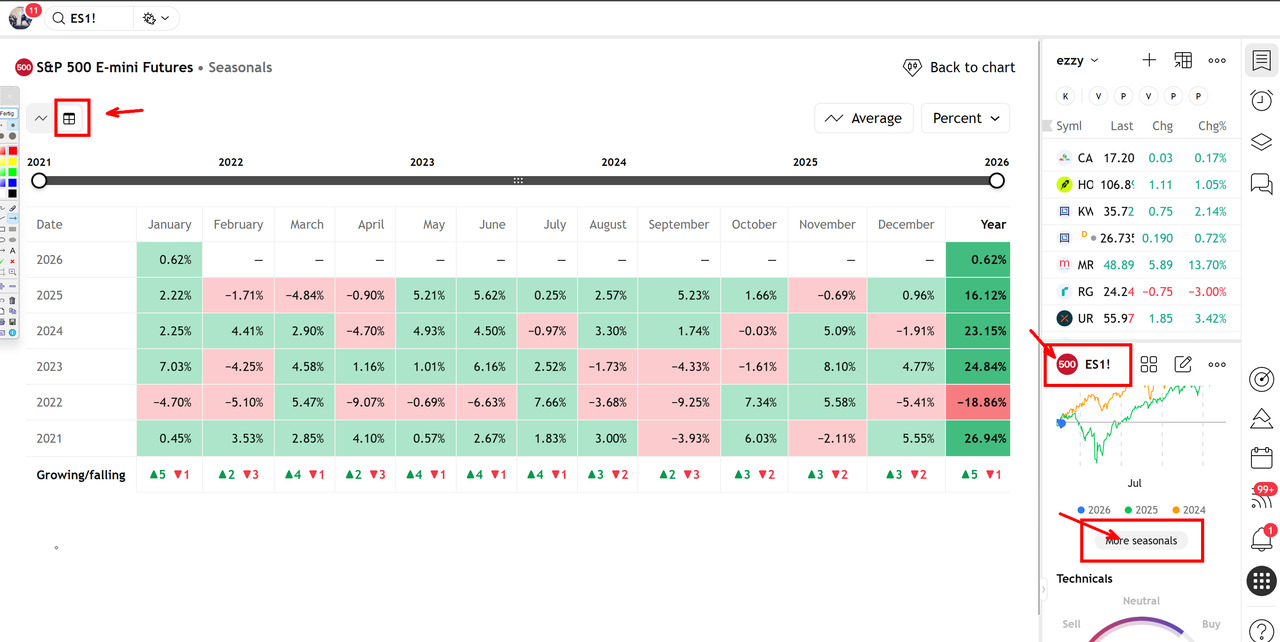Open the Object tree layers icon
This screenshot has height=642, width=1280.
click(x=1261, y=142)
